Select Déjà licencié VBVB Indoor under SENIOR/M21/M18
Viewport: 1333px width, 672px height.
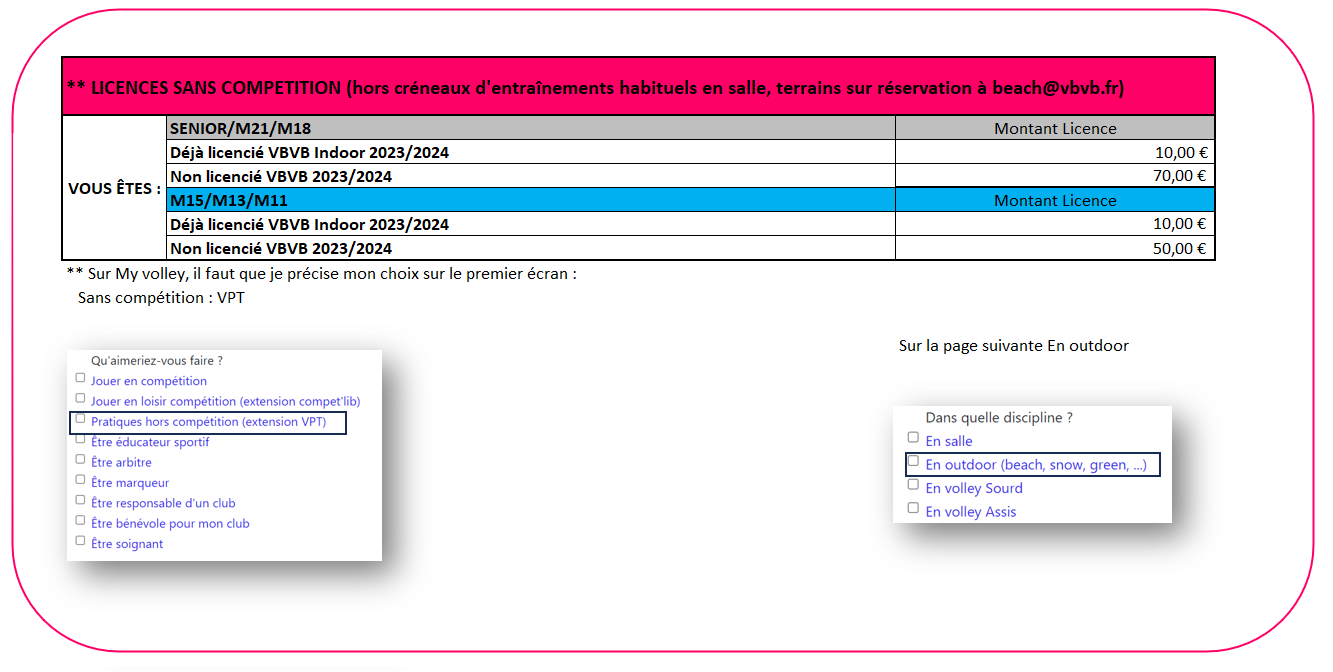pos(531,152)
